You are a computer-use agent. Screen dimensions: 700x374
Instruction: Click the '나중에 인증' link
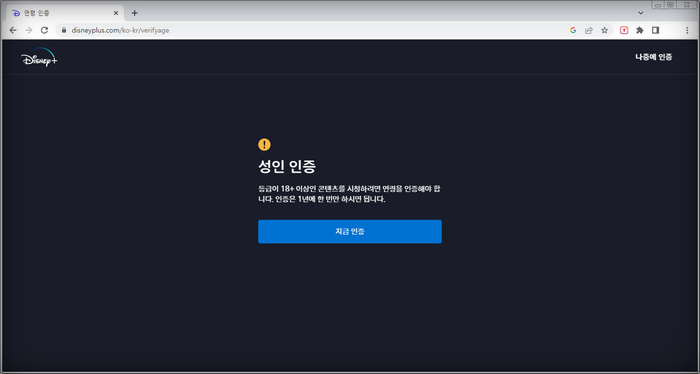tap(654, 57)
